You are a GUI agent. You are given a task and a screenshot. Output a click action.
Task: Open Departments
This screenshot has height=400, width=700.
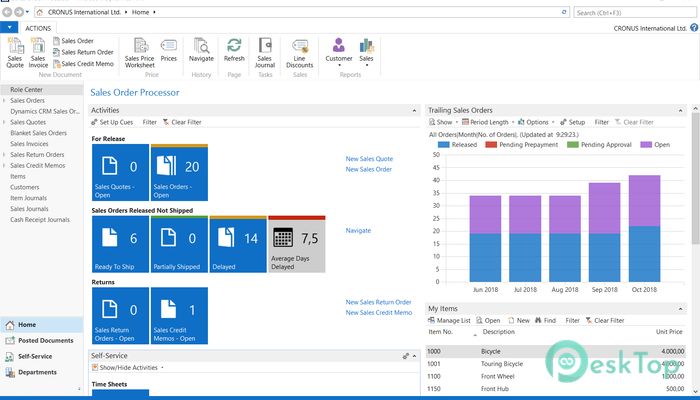click(x=42, y=372)
